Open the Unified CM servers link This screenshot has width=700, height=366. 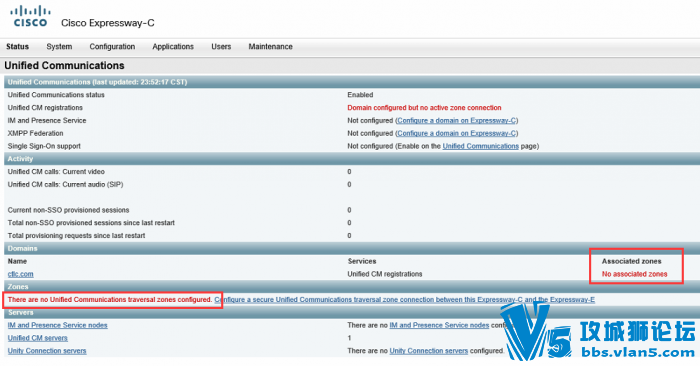(38, 338)
